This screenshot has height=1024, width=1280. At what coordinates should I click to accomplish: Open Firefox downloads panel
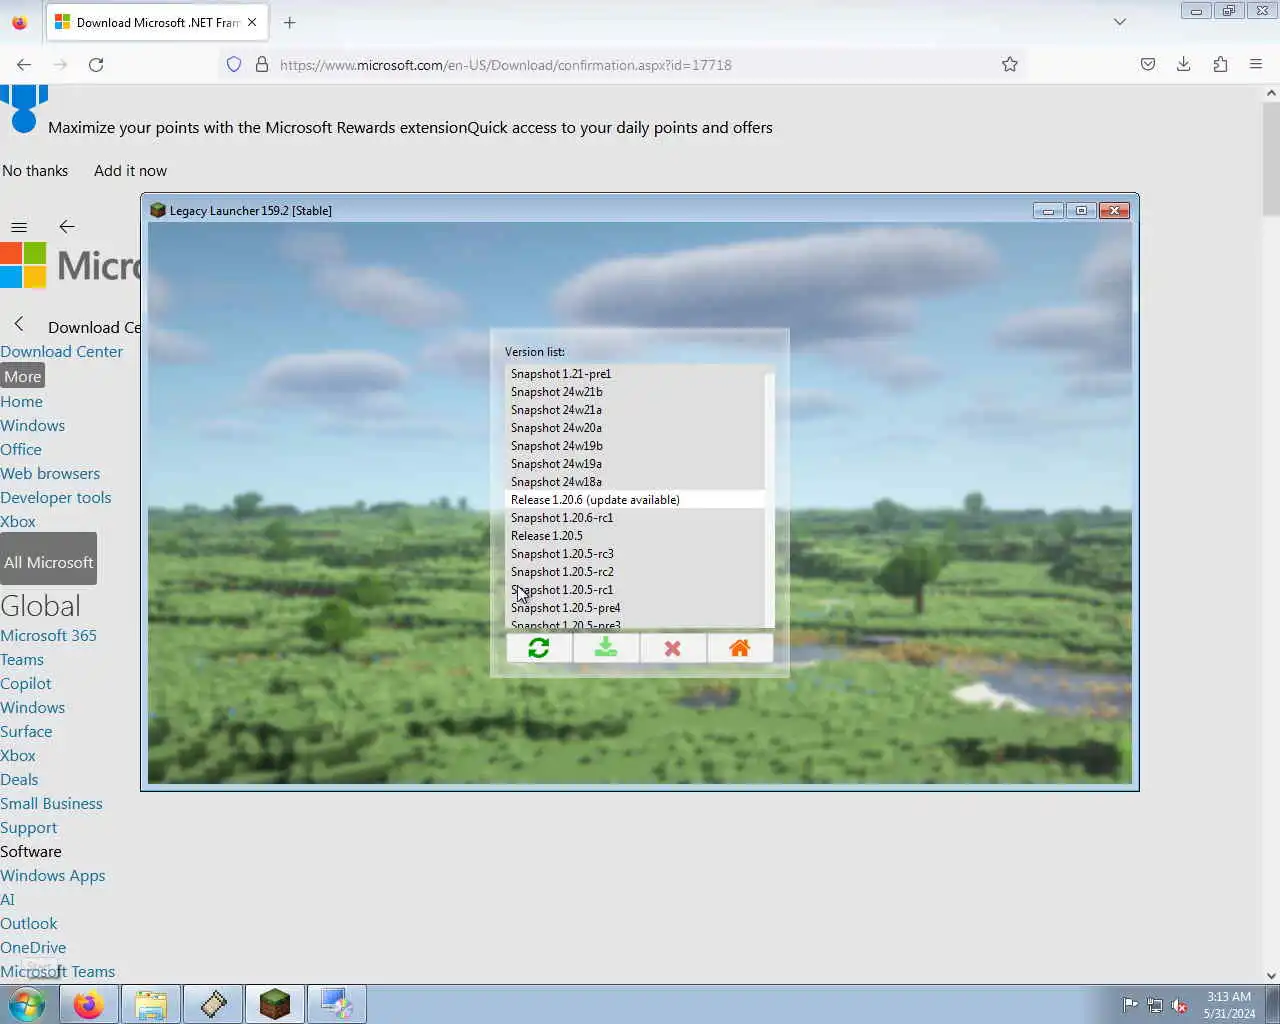[1184, 64]
